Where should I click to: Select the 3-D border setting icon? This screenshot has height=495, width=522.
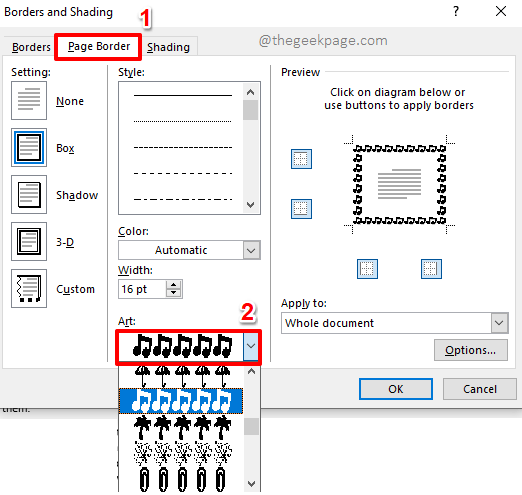coord(29,241)
